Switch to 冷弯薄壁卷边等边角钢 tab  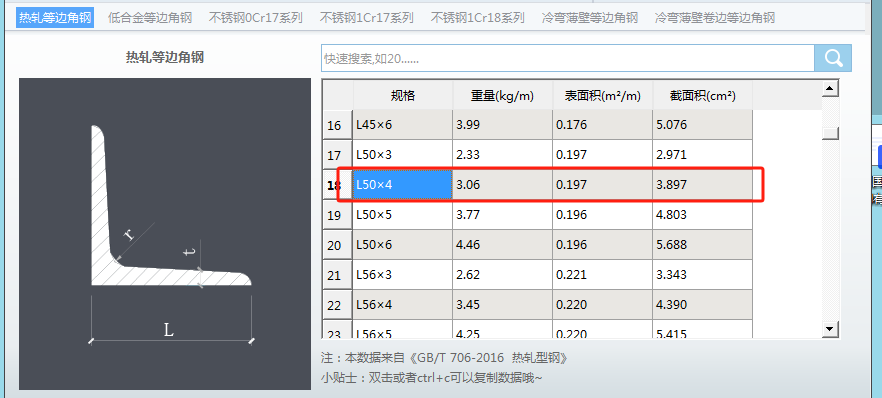(x=715, y=17)
